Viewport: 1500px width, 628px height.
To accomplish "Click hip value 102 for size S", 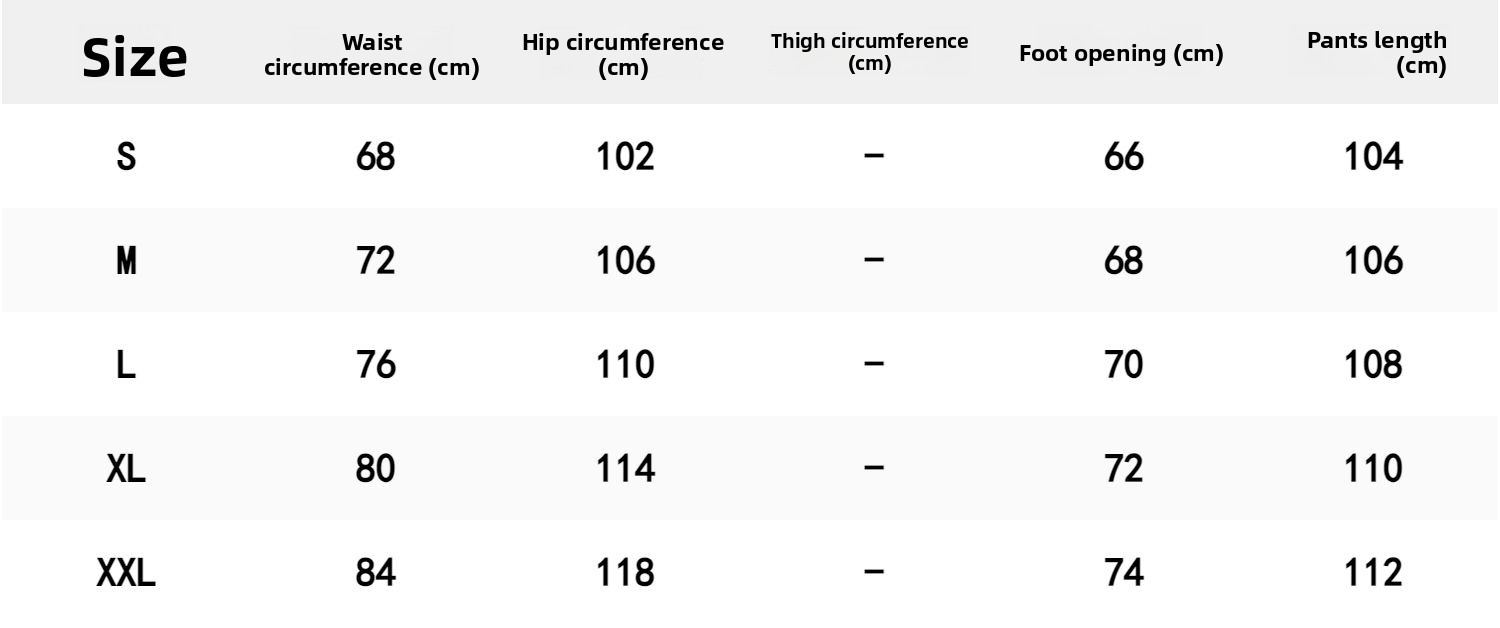I will pos(625,157).
